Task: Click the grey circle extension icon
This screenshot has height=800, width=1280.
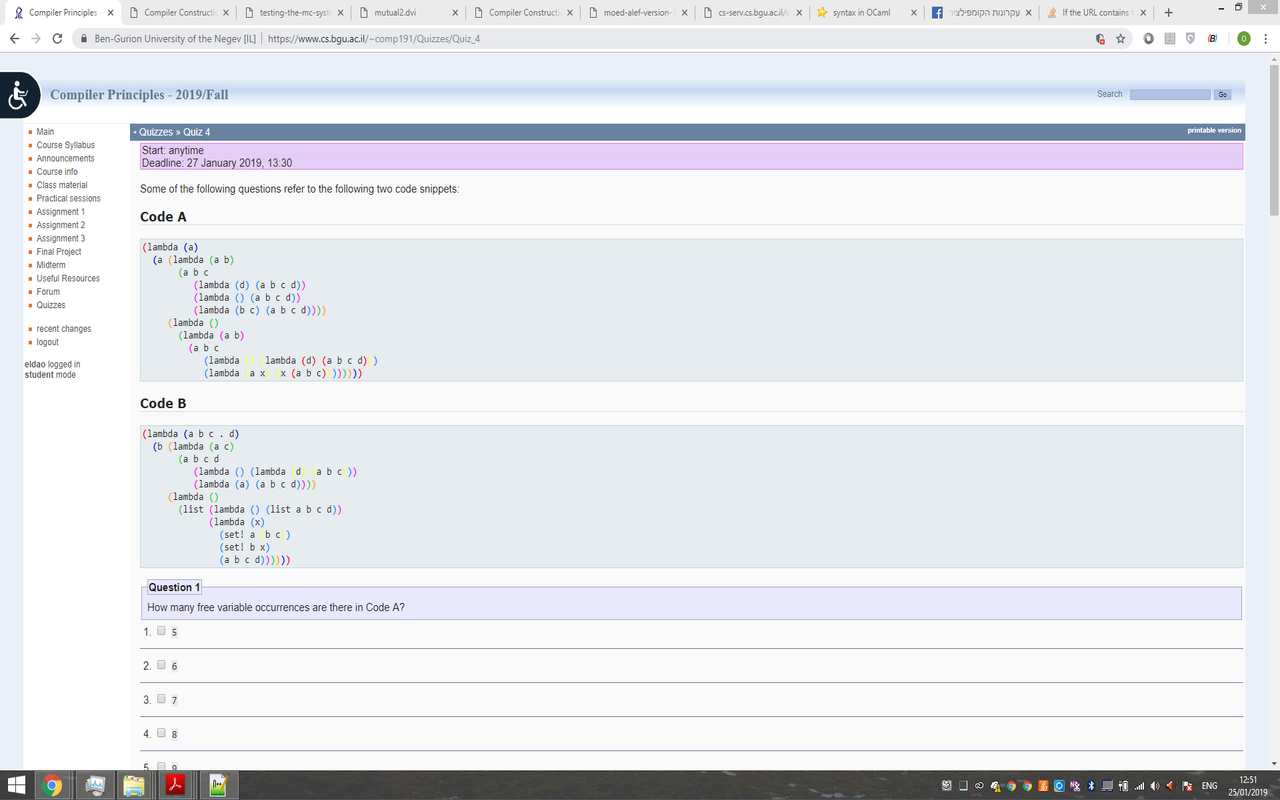Action: [1148, 39]
